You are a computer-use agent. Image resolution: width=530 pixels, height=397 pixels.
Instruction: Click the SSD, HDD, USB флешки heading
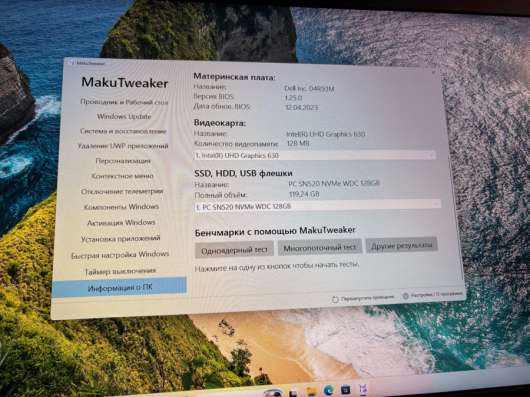click(243, 173)
